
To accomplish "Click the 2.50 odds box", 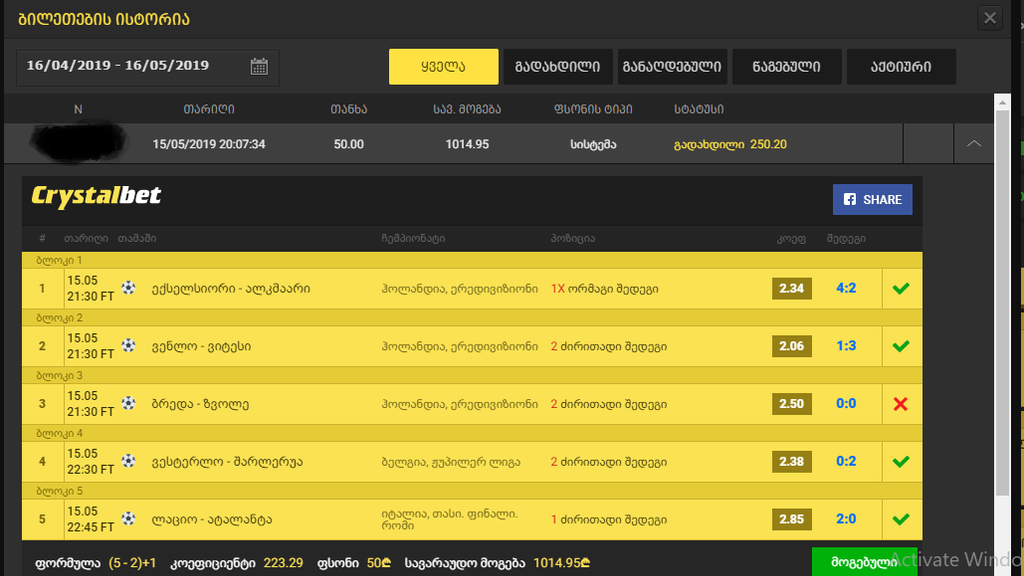I will 792,404.
